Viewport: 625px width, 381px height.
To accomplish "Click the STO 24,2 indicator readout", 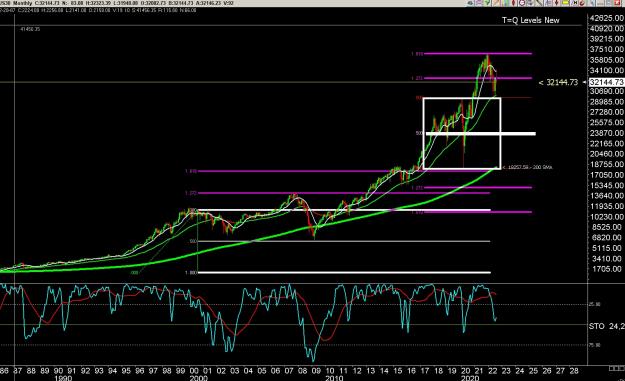I will click(606, 326).
